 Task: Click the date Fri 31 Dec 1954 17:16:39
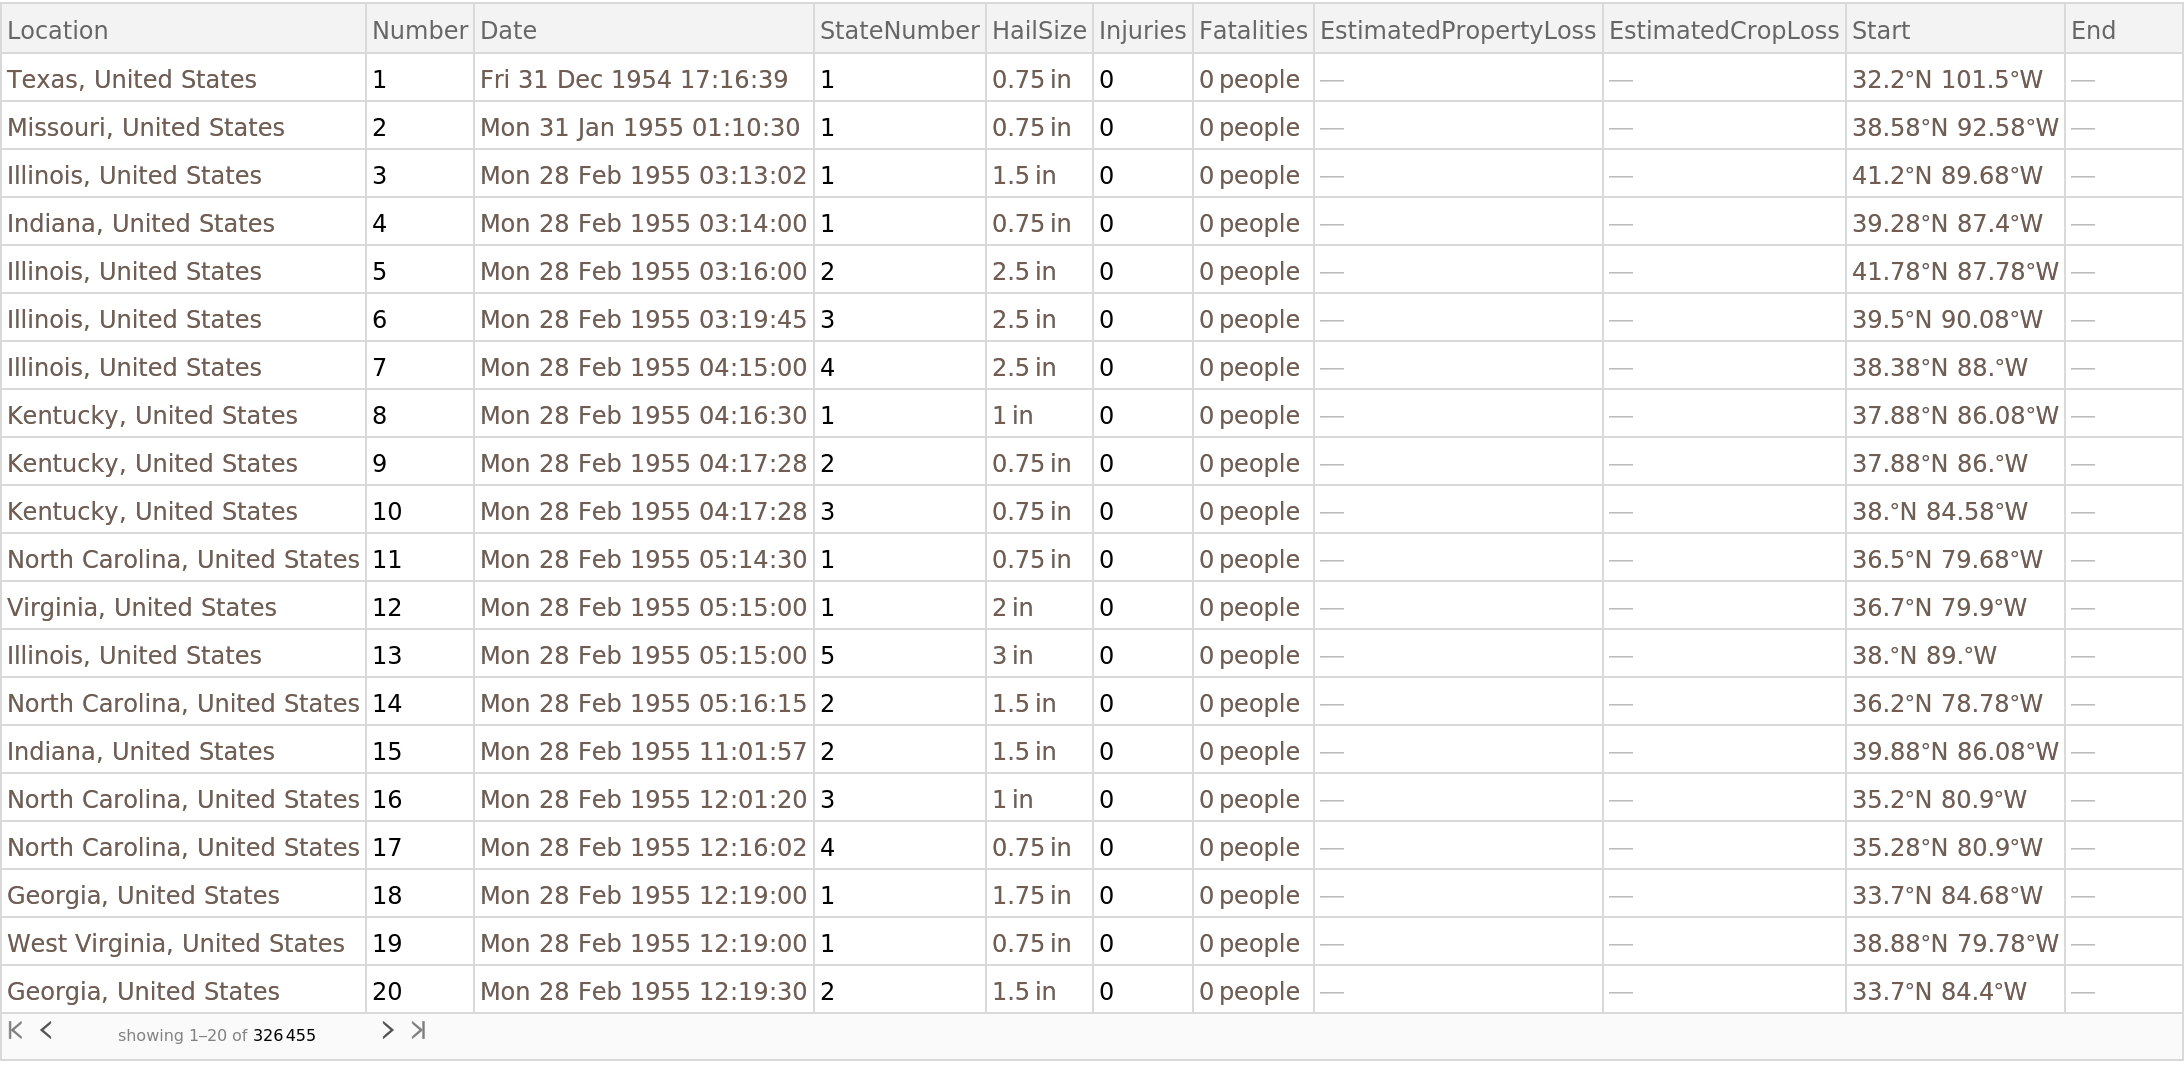point(634,79)
